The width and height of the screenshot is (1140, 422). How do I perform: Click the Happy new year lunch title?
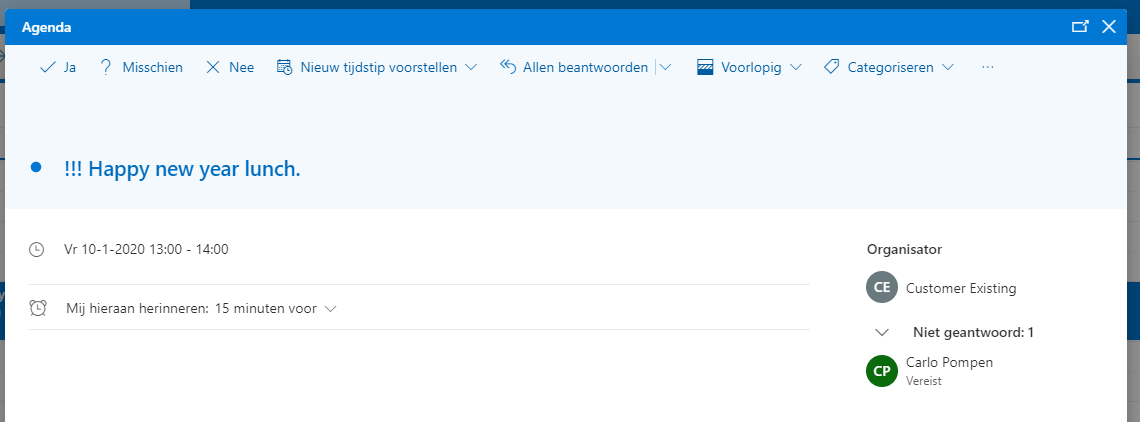(182, 169)
